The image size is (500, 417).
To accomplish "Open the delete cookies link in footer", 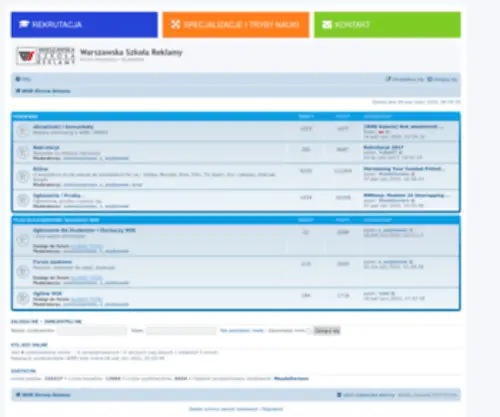I will [x=369, y=395].
